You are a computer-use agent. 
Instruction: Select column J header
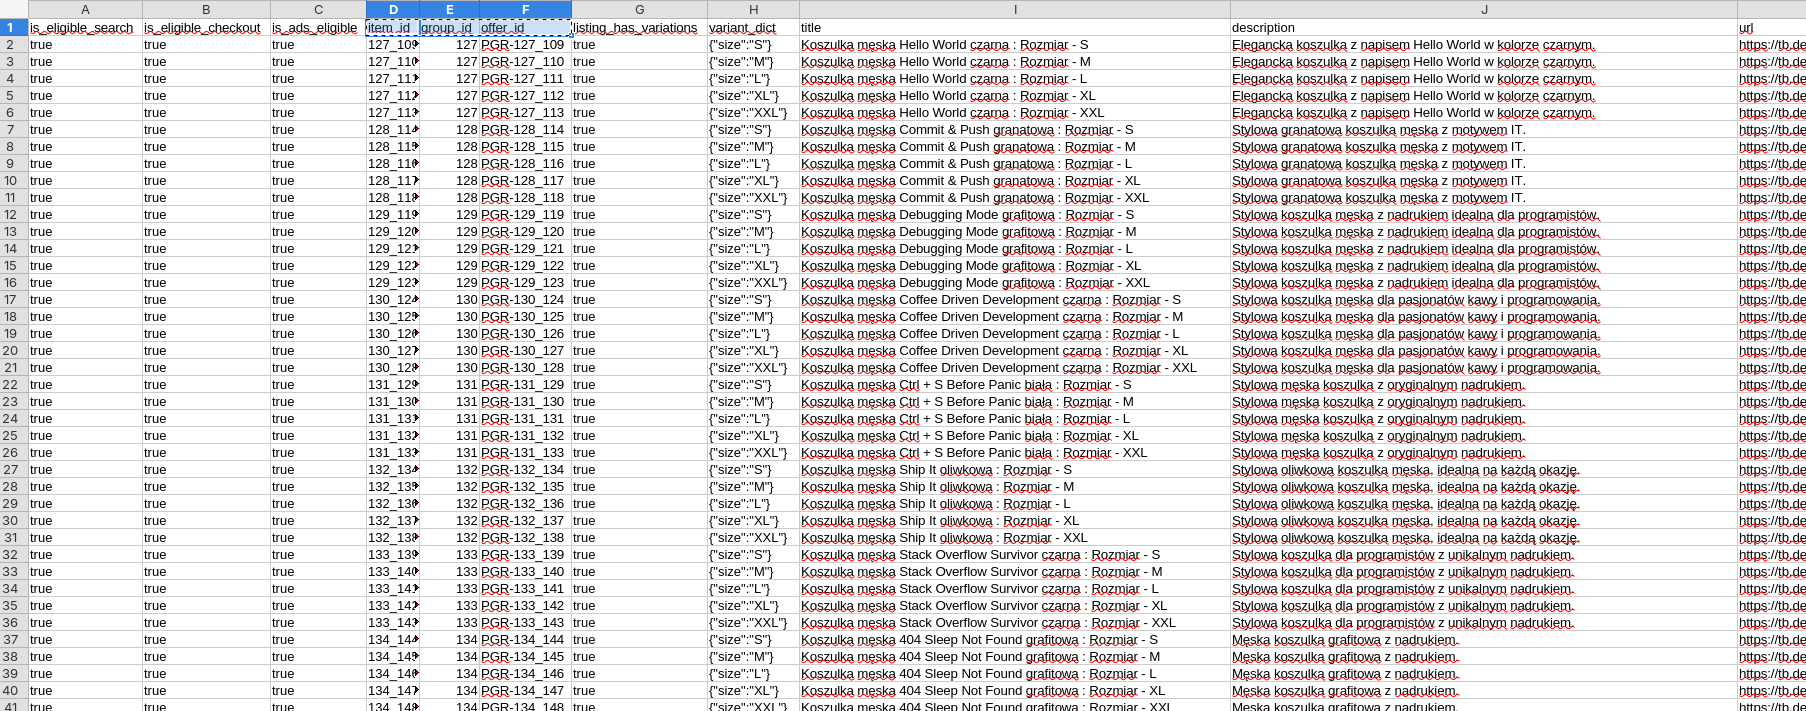pyautogui.click(x=1484, y=9)
